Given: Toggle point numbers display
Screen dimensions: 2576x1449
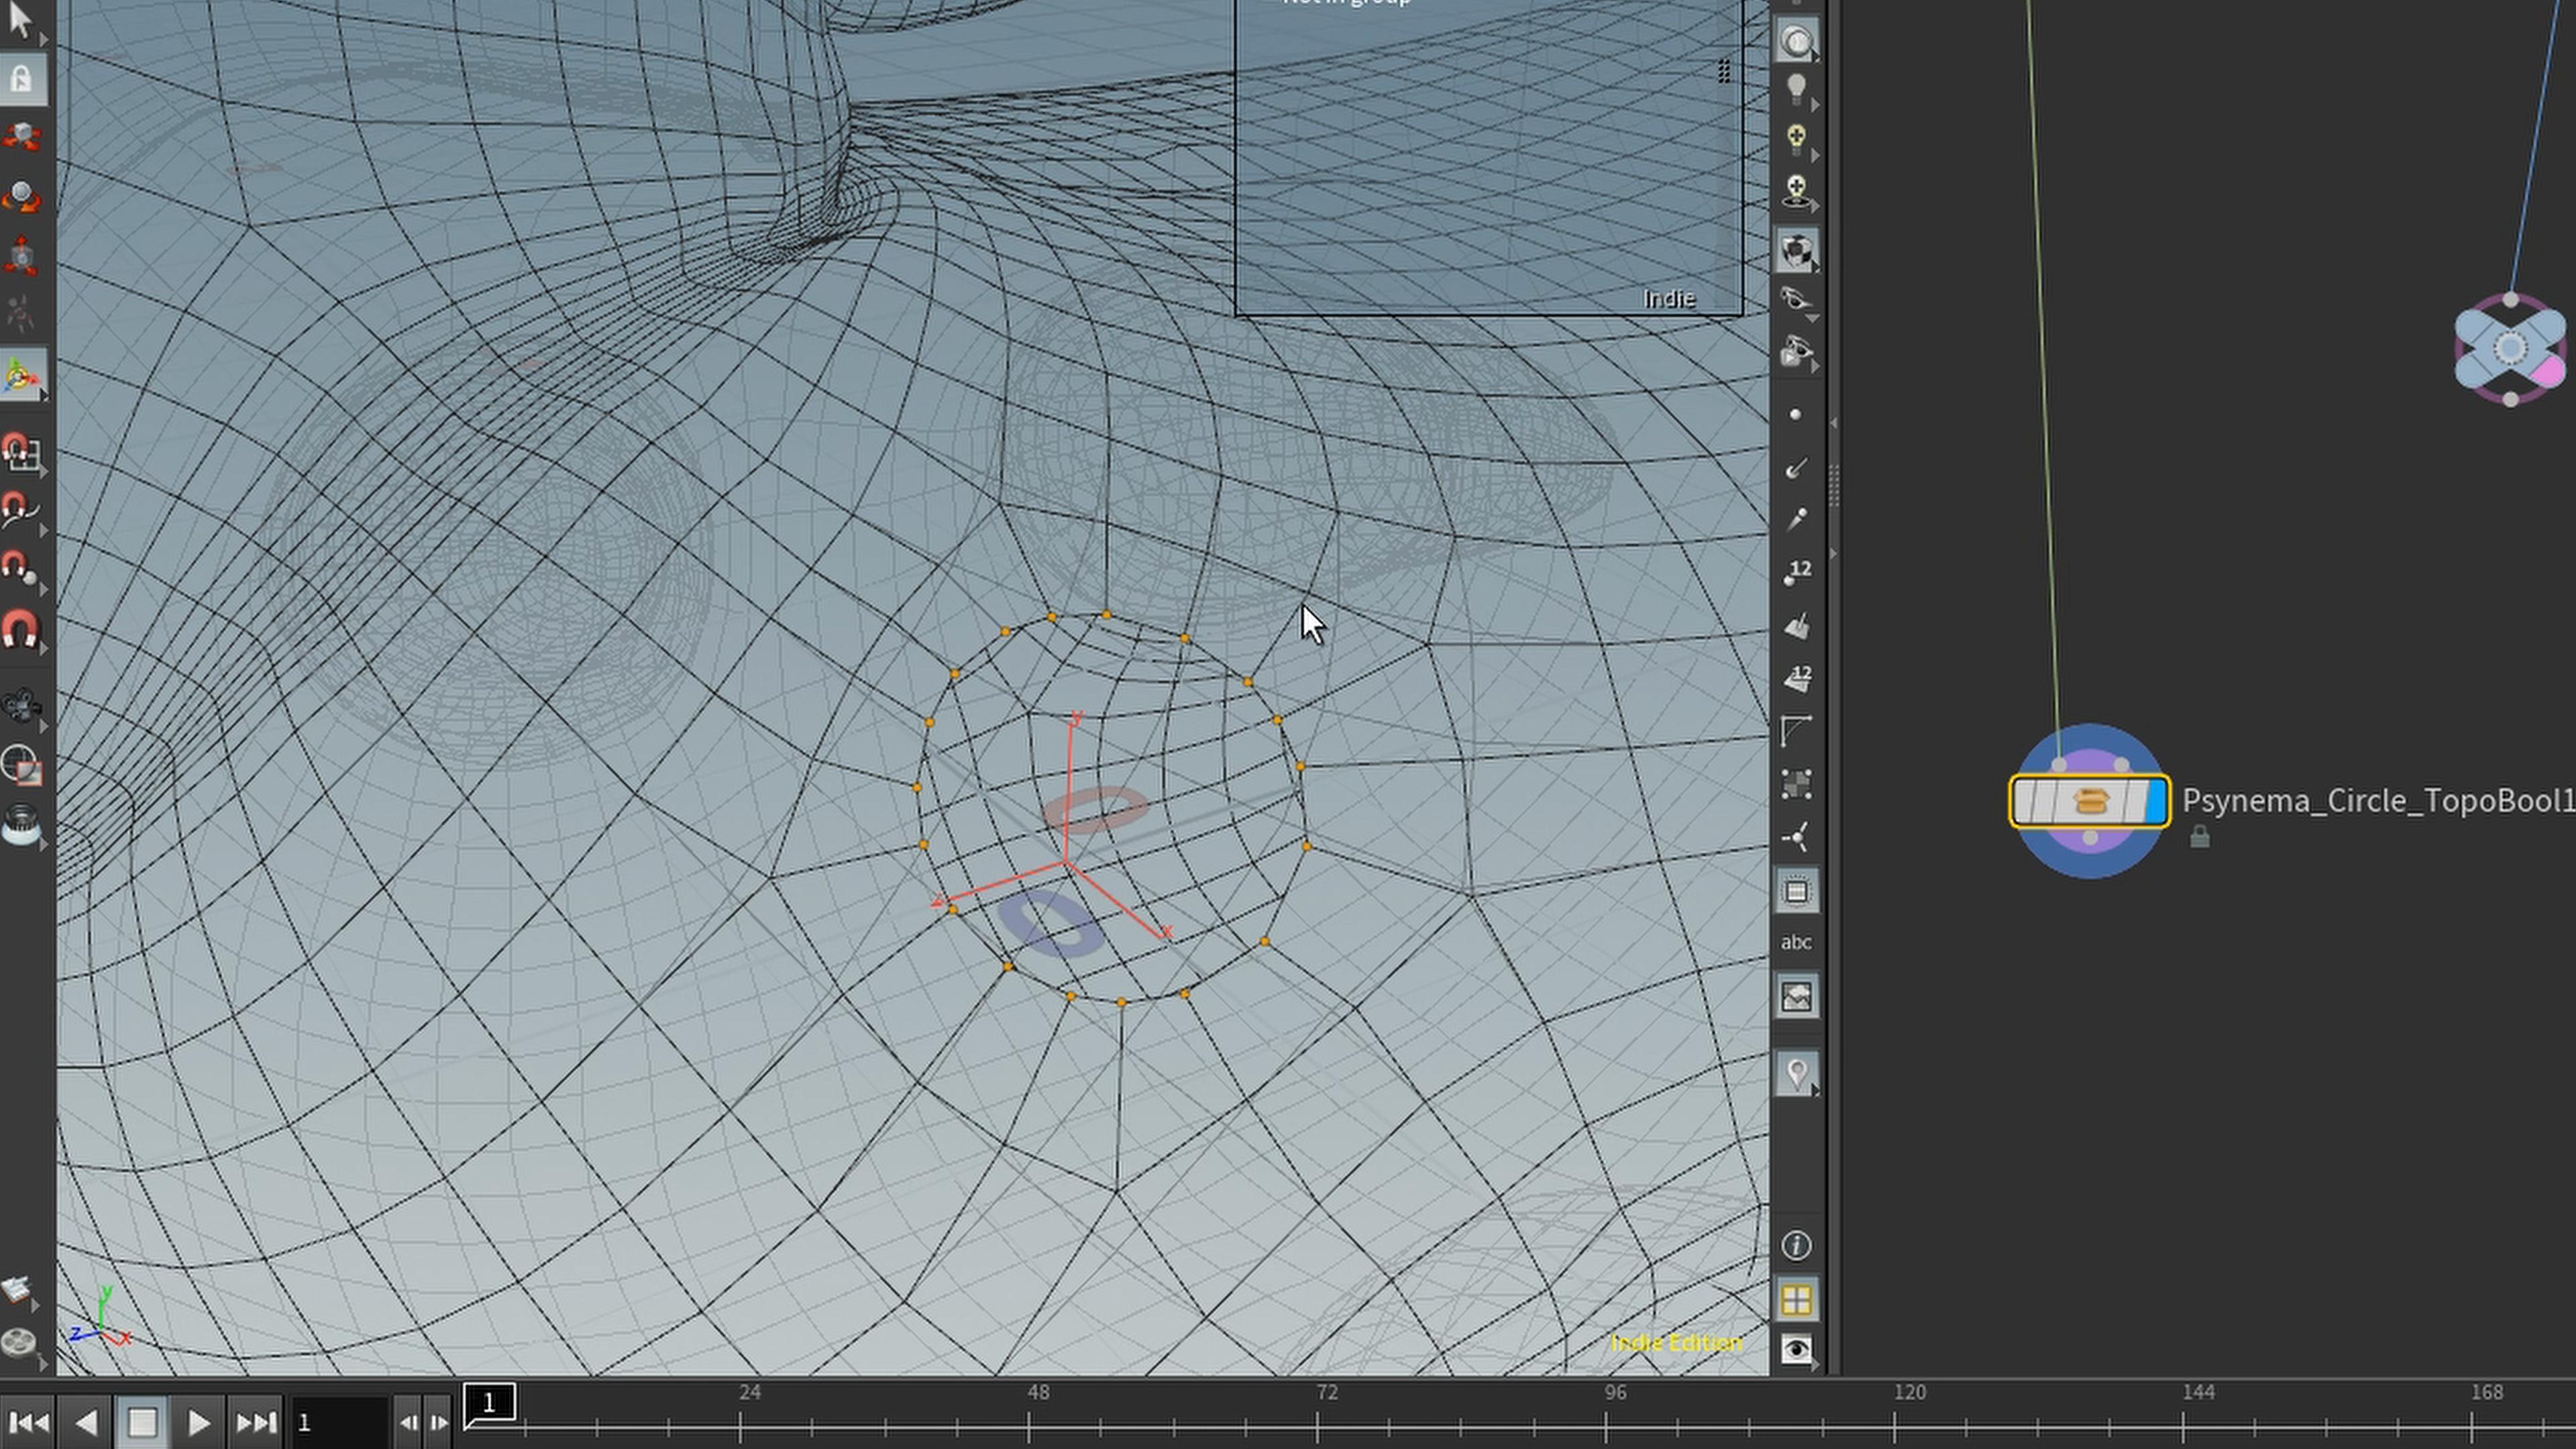Looking at the screenshot, I should 1797,572.
